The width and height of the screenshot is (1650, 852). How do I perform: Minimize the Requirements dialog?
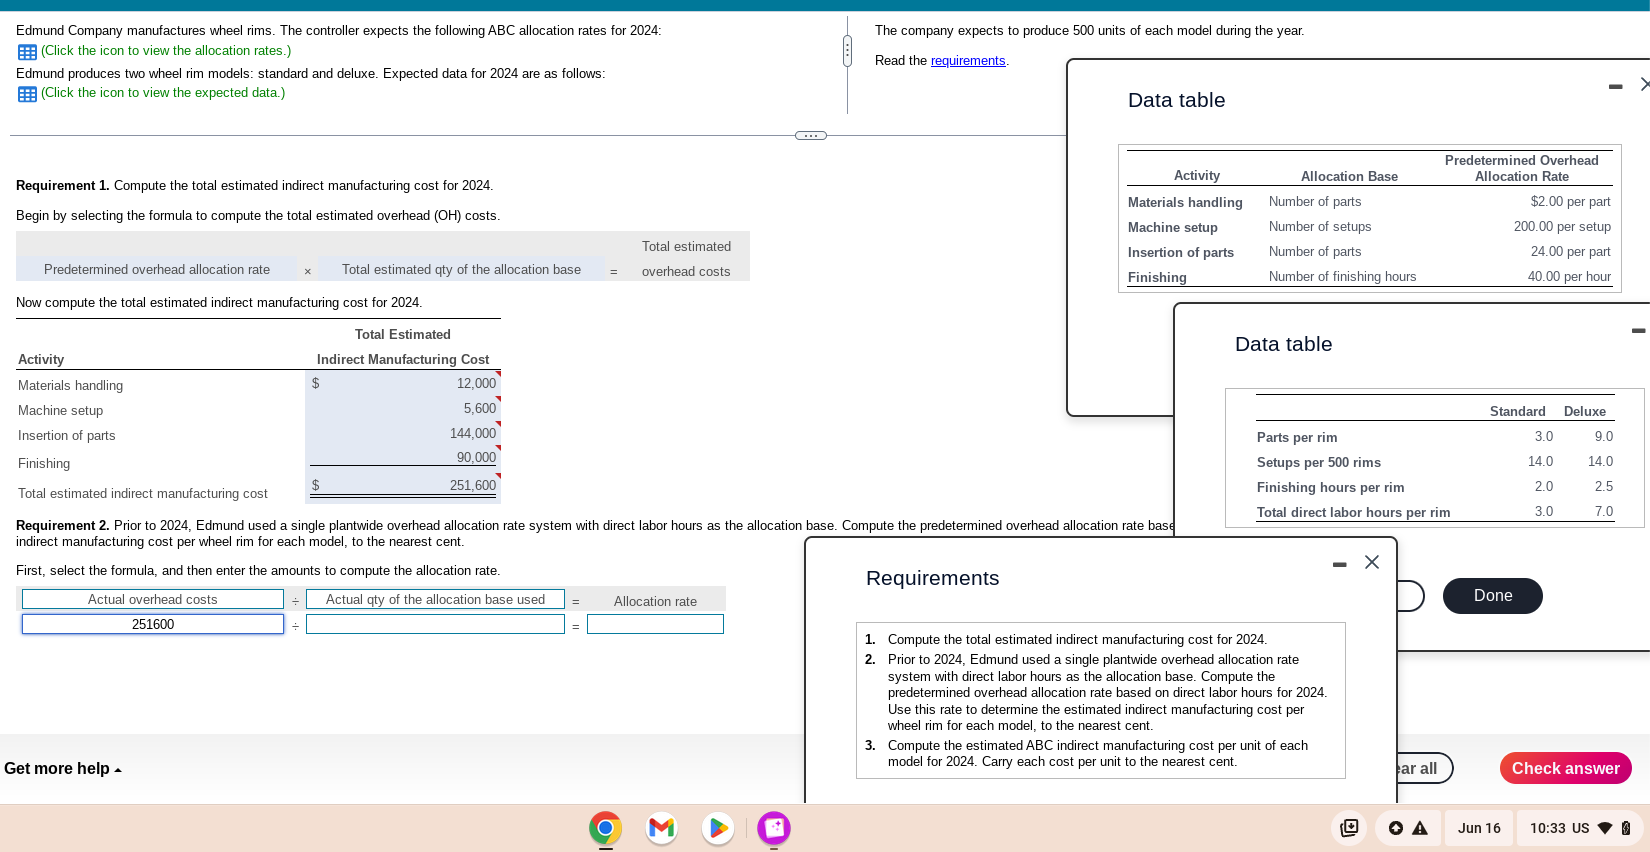(x=1339, y=564)
